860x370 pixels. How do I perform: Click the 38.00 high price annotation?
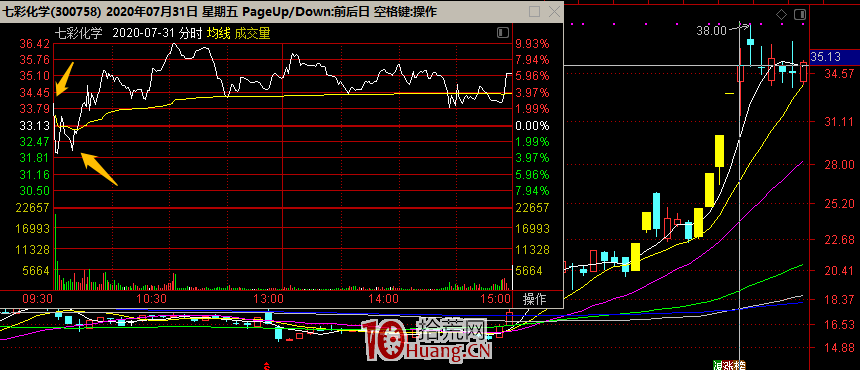711,31
